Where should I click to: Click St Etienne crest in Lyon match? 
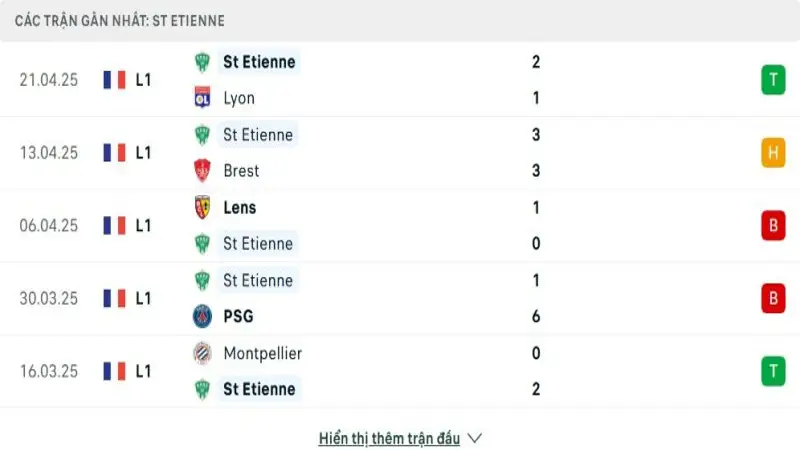202,62
